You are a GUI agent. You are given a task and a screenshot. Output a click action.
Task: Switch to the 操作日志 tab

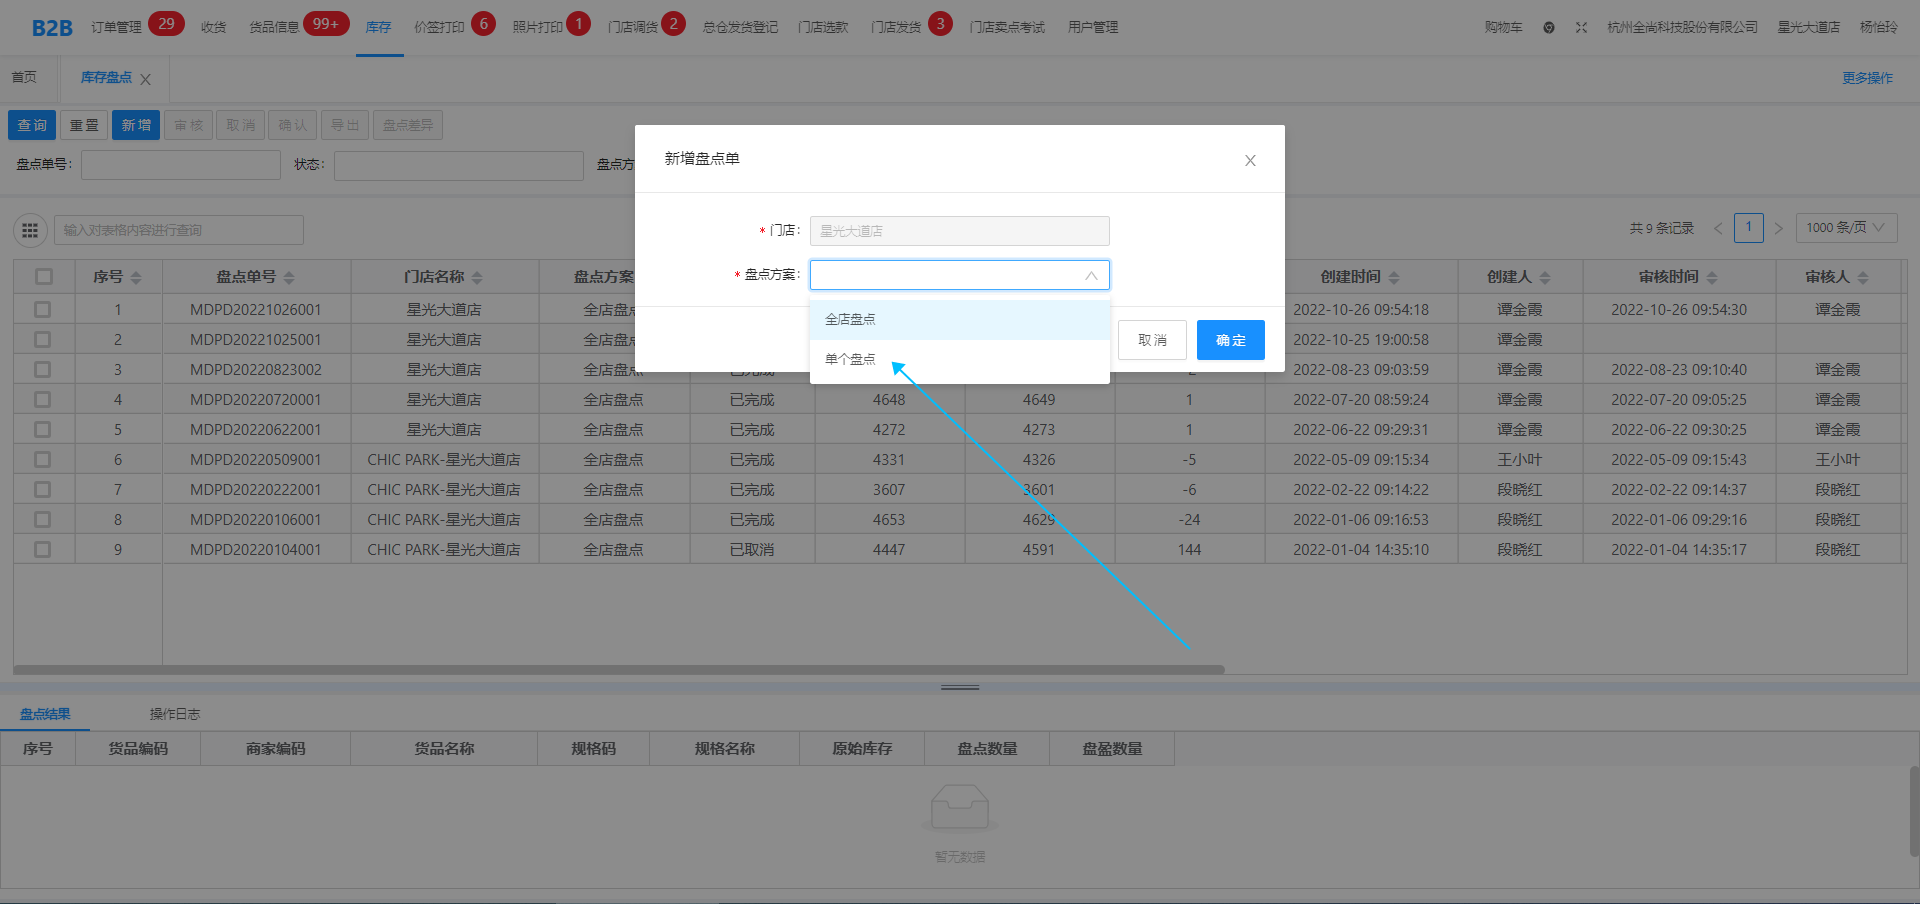(x=175, y=714)
